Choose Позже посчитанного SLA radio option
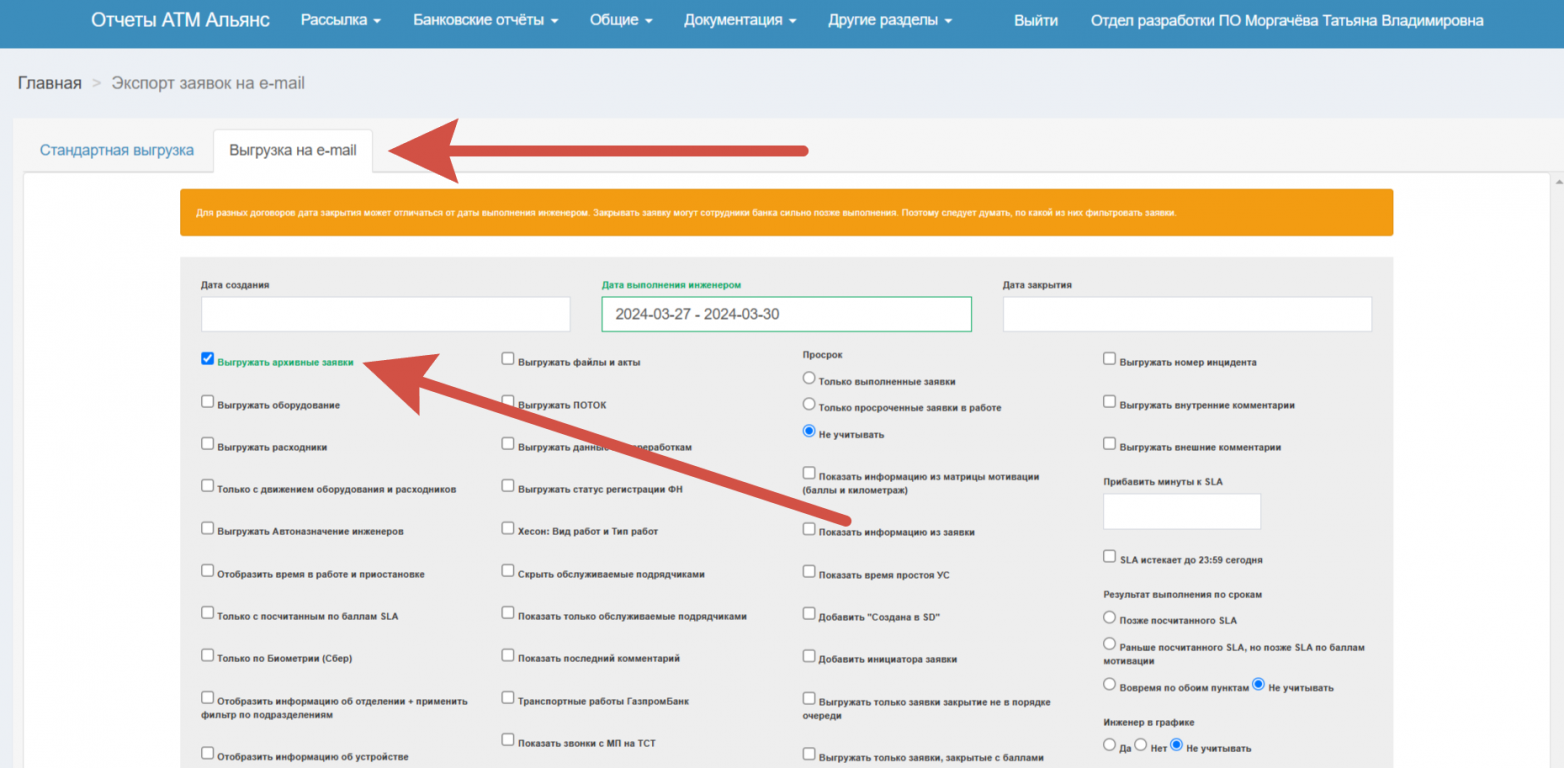The width and height of the screenshot is (1564, 768). [x=1109, y=618]
